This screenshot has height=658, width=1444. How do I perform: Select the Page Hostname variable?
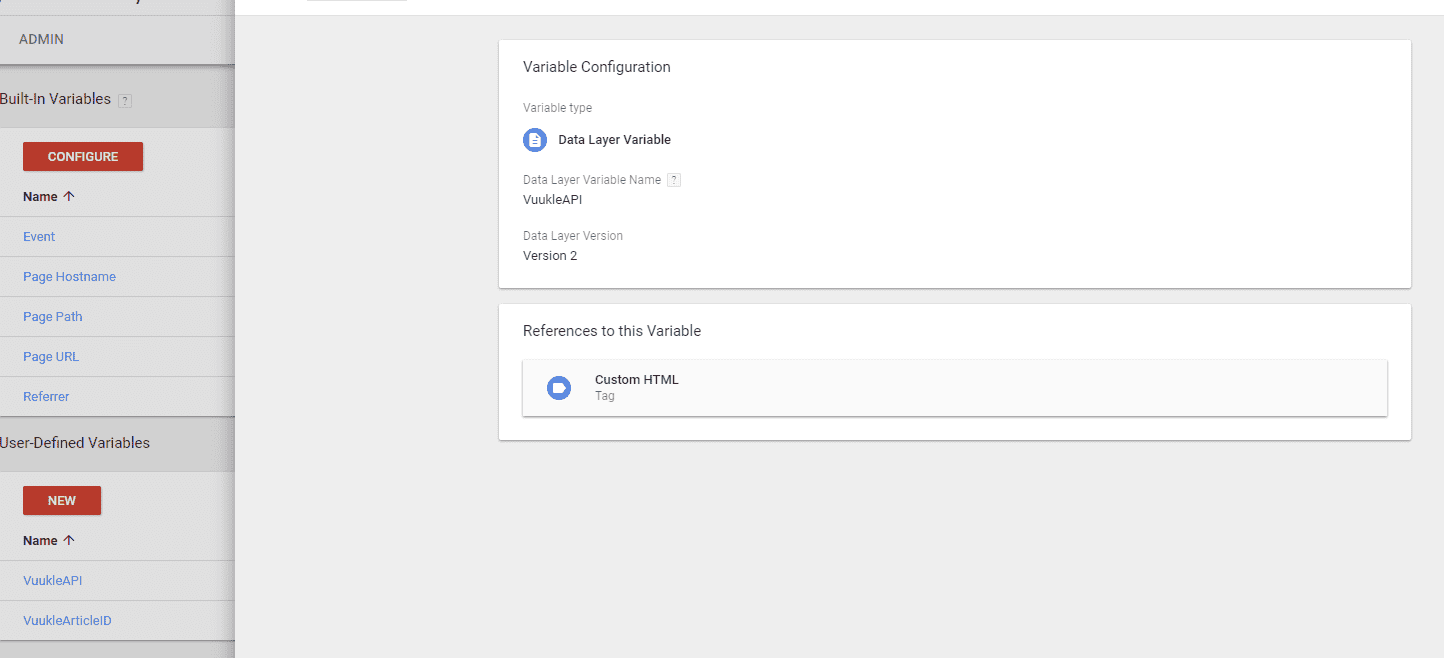click(x=69, y=277)
